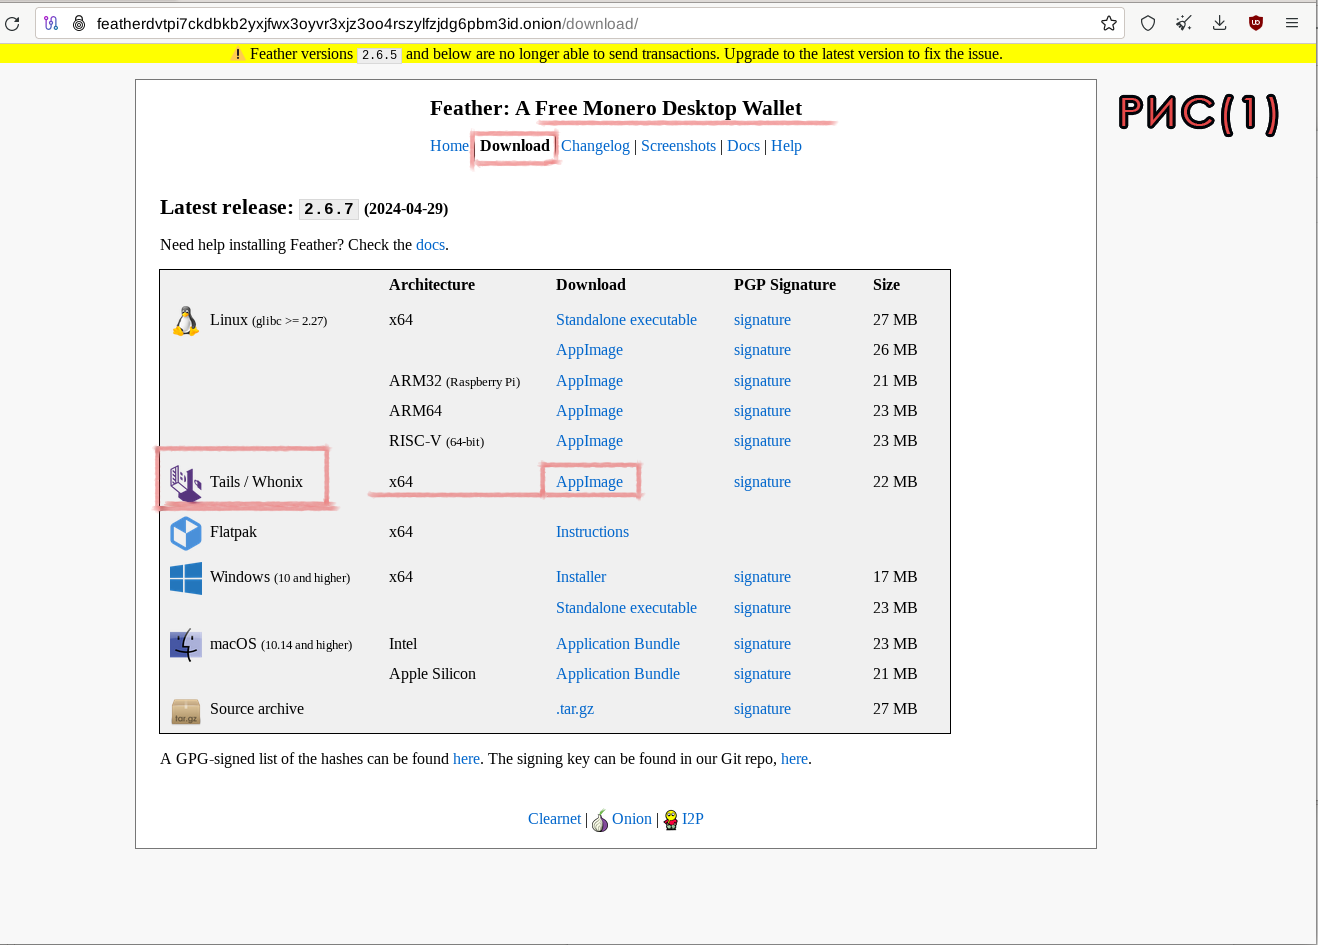Navigate to the Home page link

click(x=449, y=146)
